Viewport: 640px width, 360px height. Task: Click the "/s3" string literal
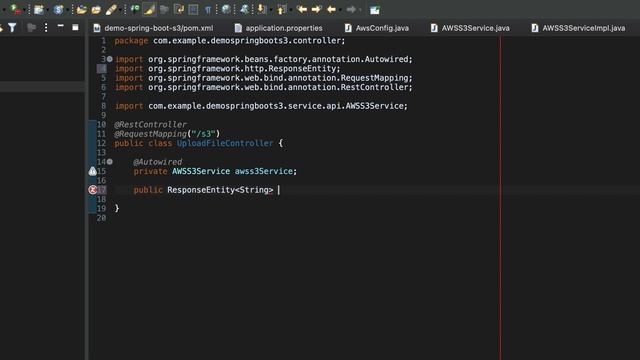click(203, 134)
